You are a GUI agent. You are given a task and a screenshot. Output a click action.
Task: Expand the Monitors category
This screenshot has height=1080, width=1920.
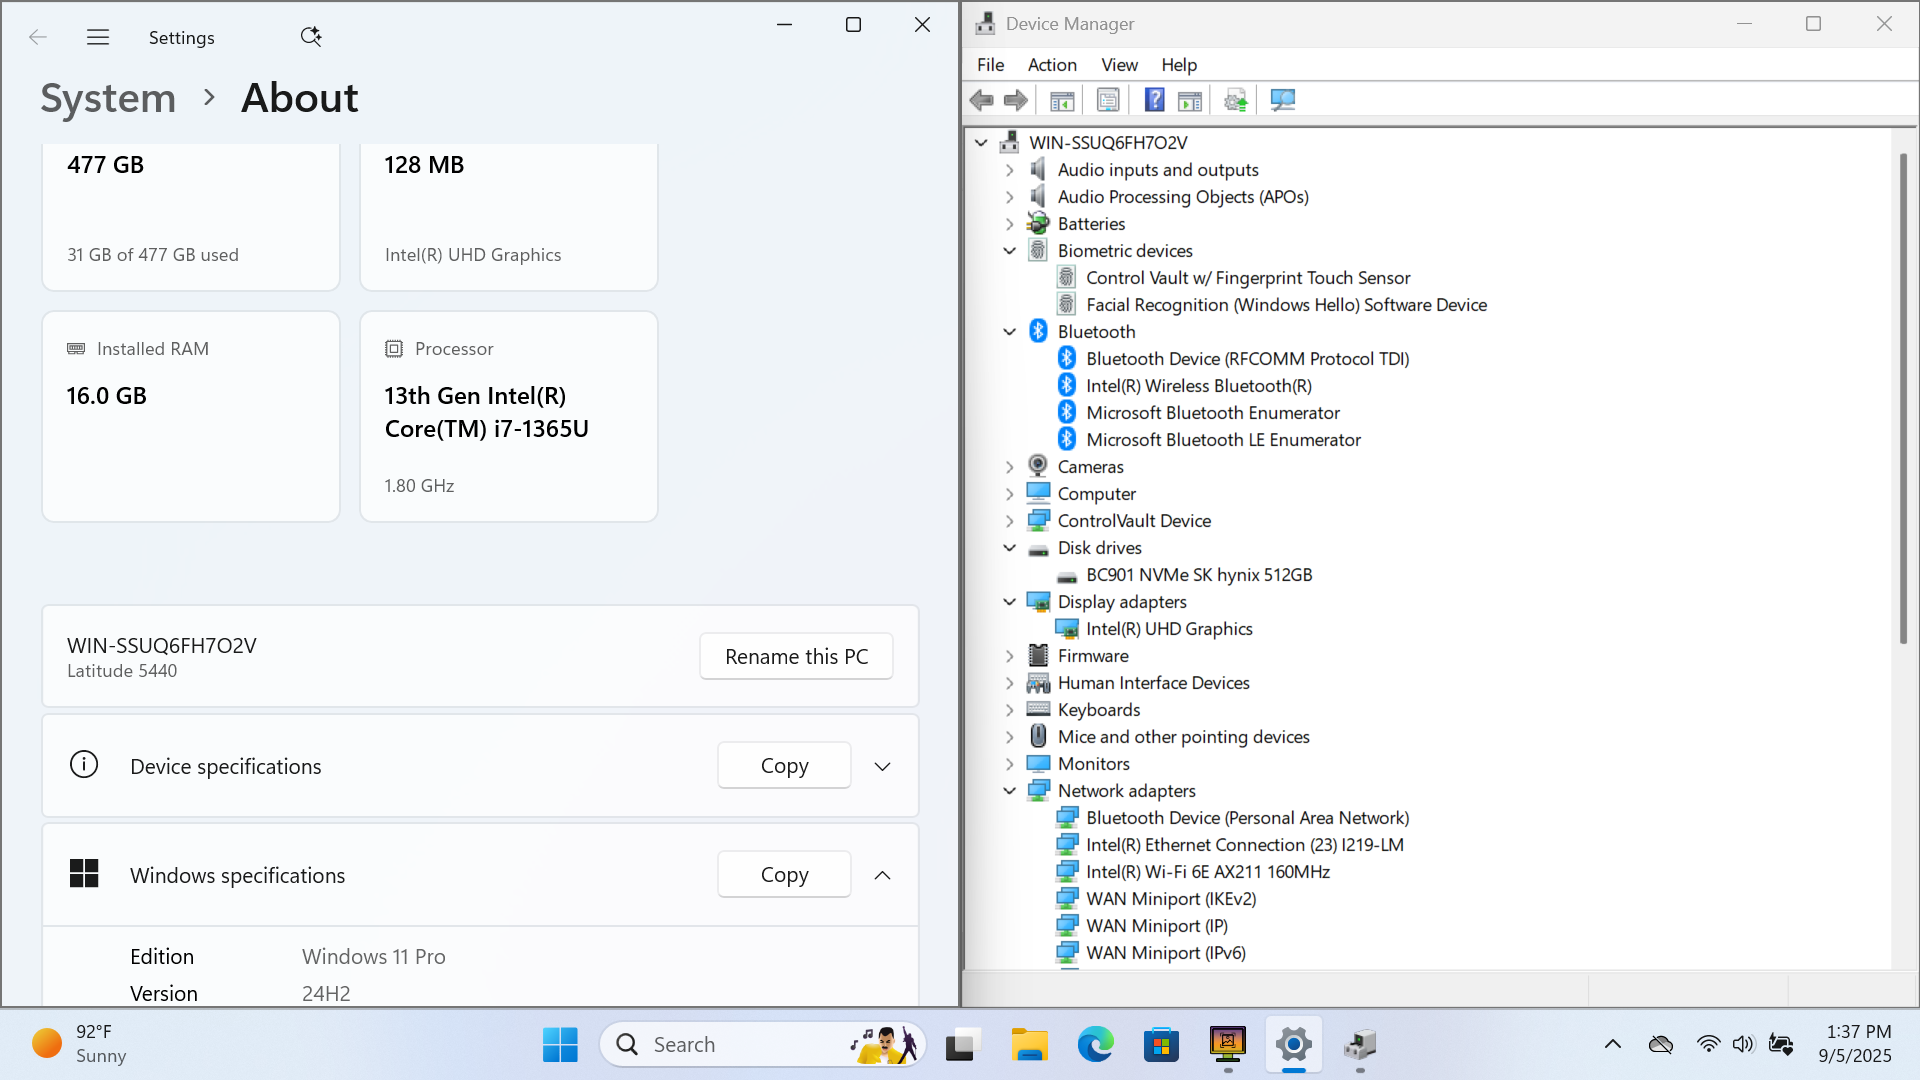[x=1010, y=764]
